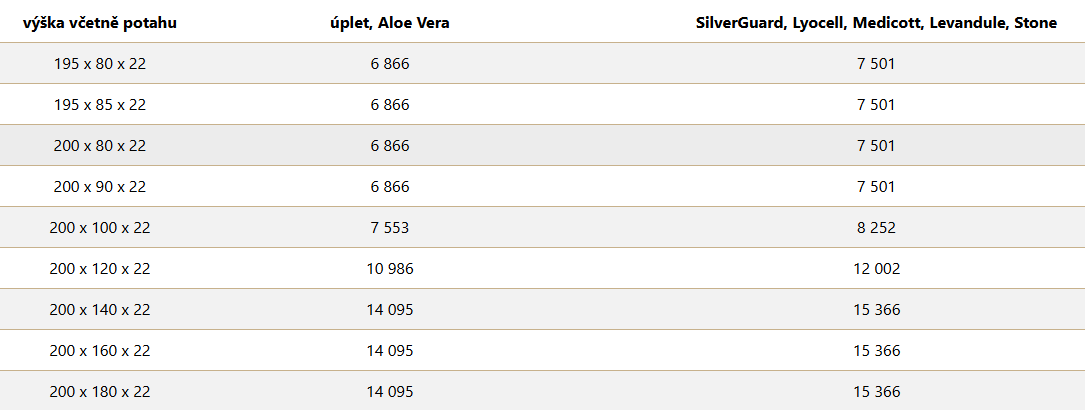Click 14 095 price for 200 x 180
1085x410 pixels.
tap(390, 392)
